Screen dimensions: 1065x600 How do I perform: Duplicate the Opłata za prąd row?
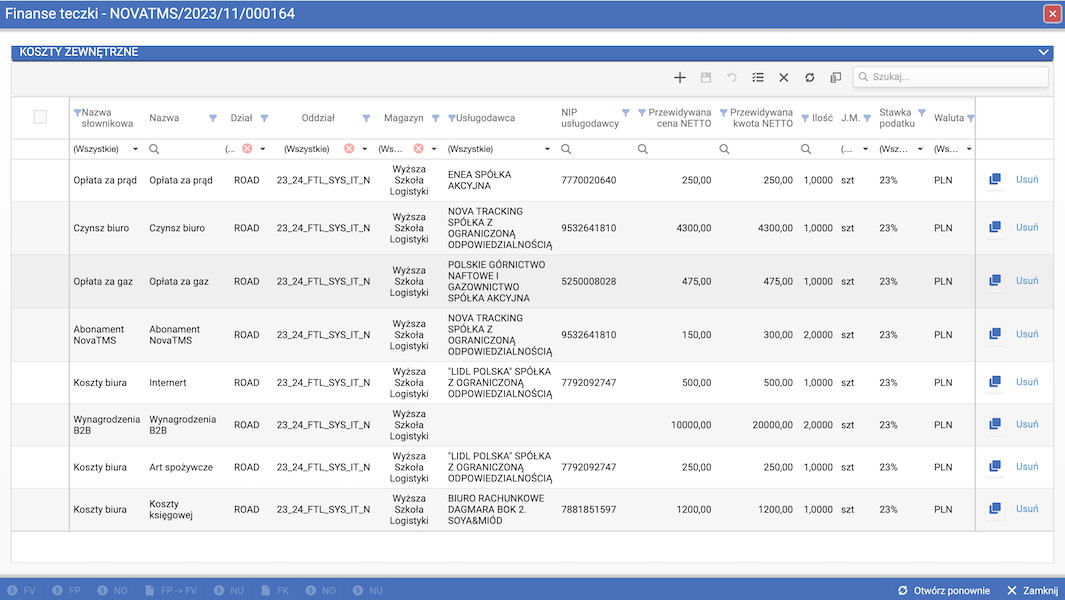[x=994, y=180]
